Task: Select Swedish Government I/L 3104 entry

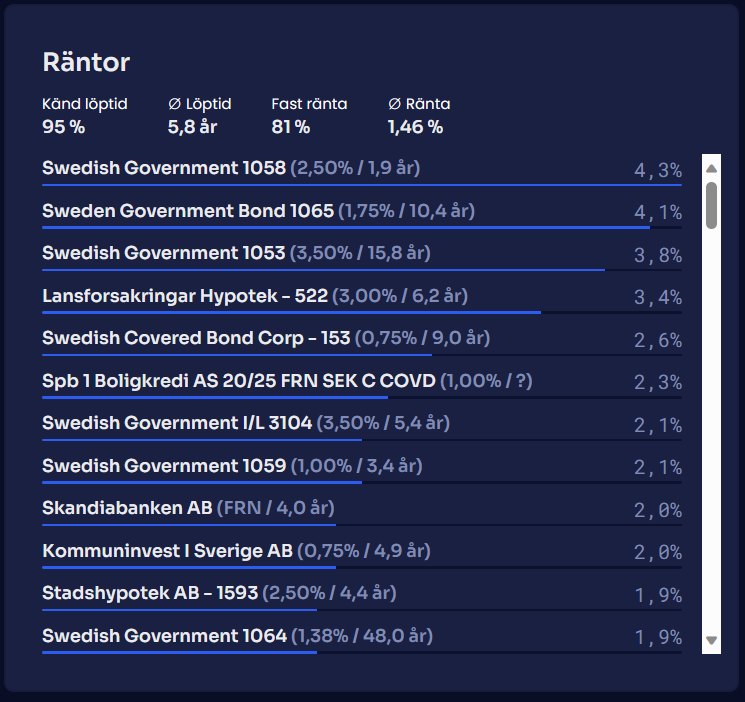Action: pyautogui.click(x=177, y=423)
